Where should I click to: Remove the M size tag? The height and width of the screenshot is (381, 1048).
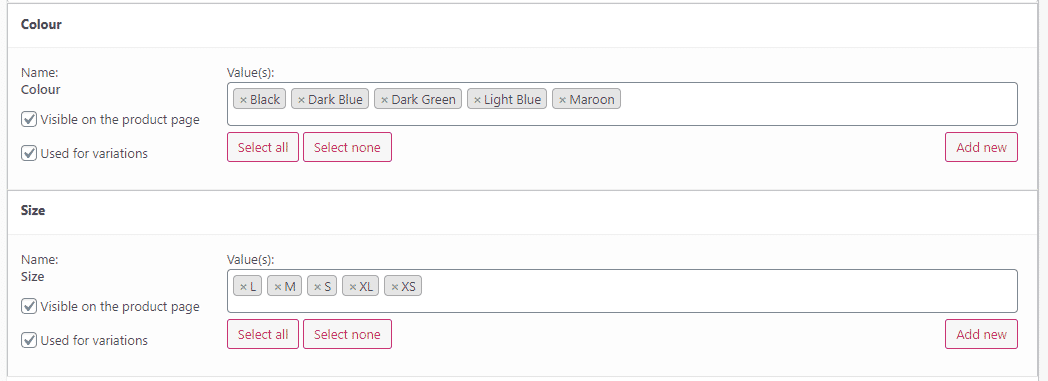click(277, 287)
